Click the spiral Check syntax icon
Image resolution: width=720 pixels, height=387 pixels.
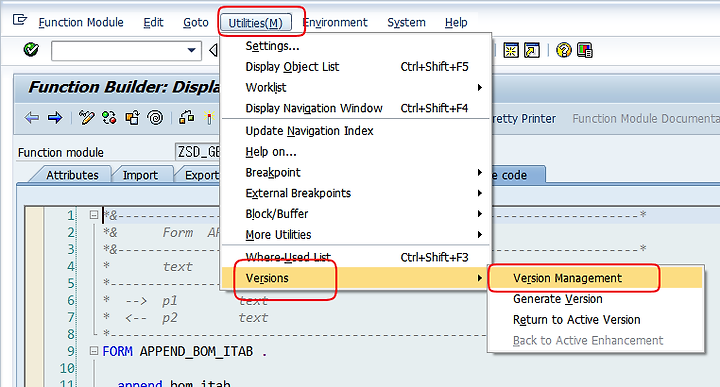pos(156,118)
